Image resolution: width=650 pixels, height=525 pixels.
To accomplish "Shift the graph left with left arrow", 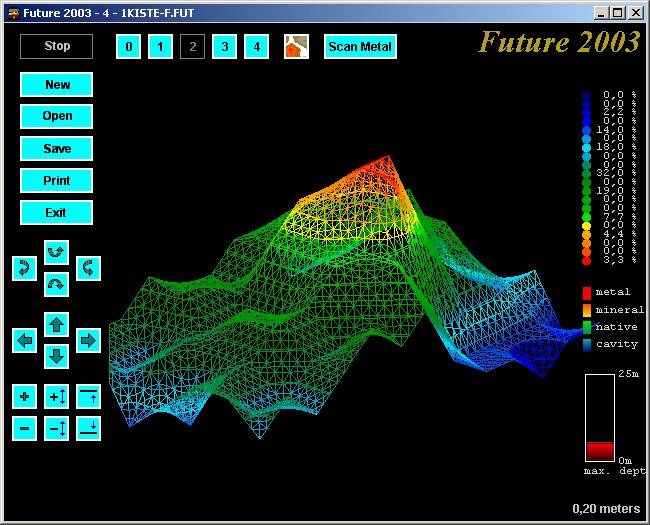I will [24, 340].
